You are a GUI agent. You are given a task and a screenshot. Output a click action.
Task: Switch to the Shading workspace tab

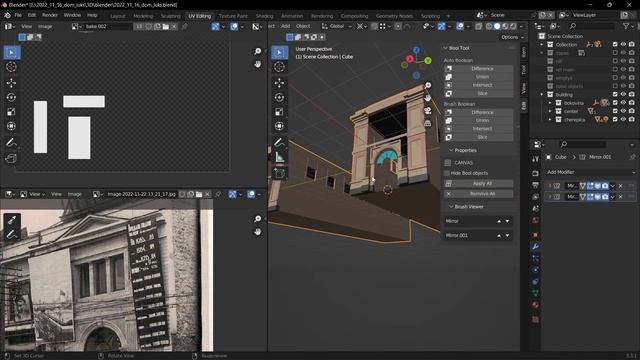264,16
